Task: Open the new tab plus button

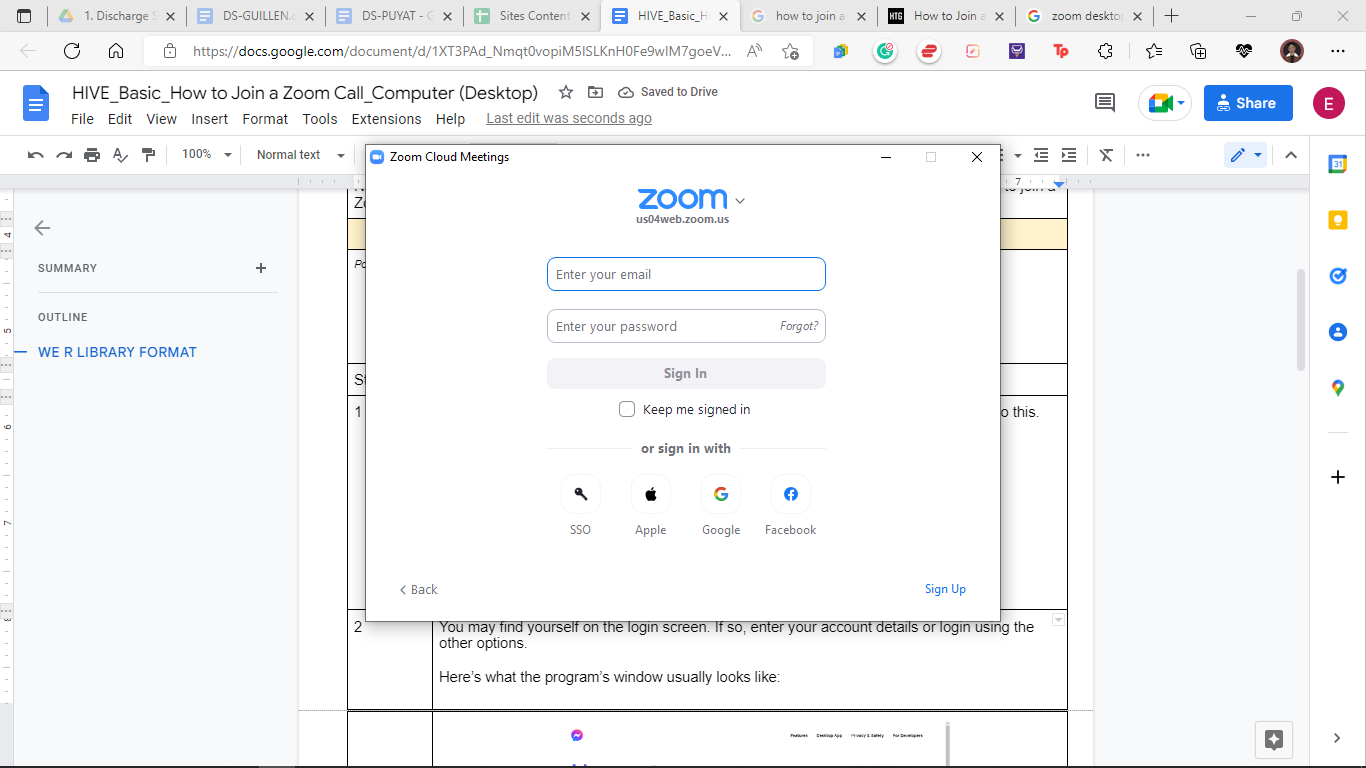Action: (1172, 16)
